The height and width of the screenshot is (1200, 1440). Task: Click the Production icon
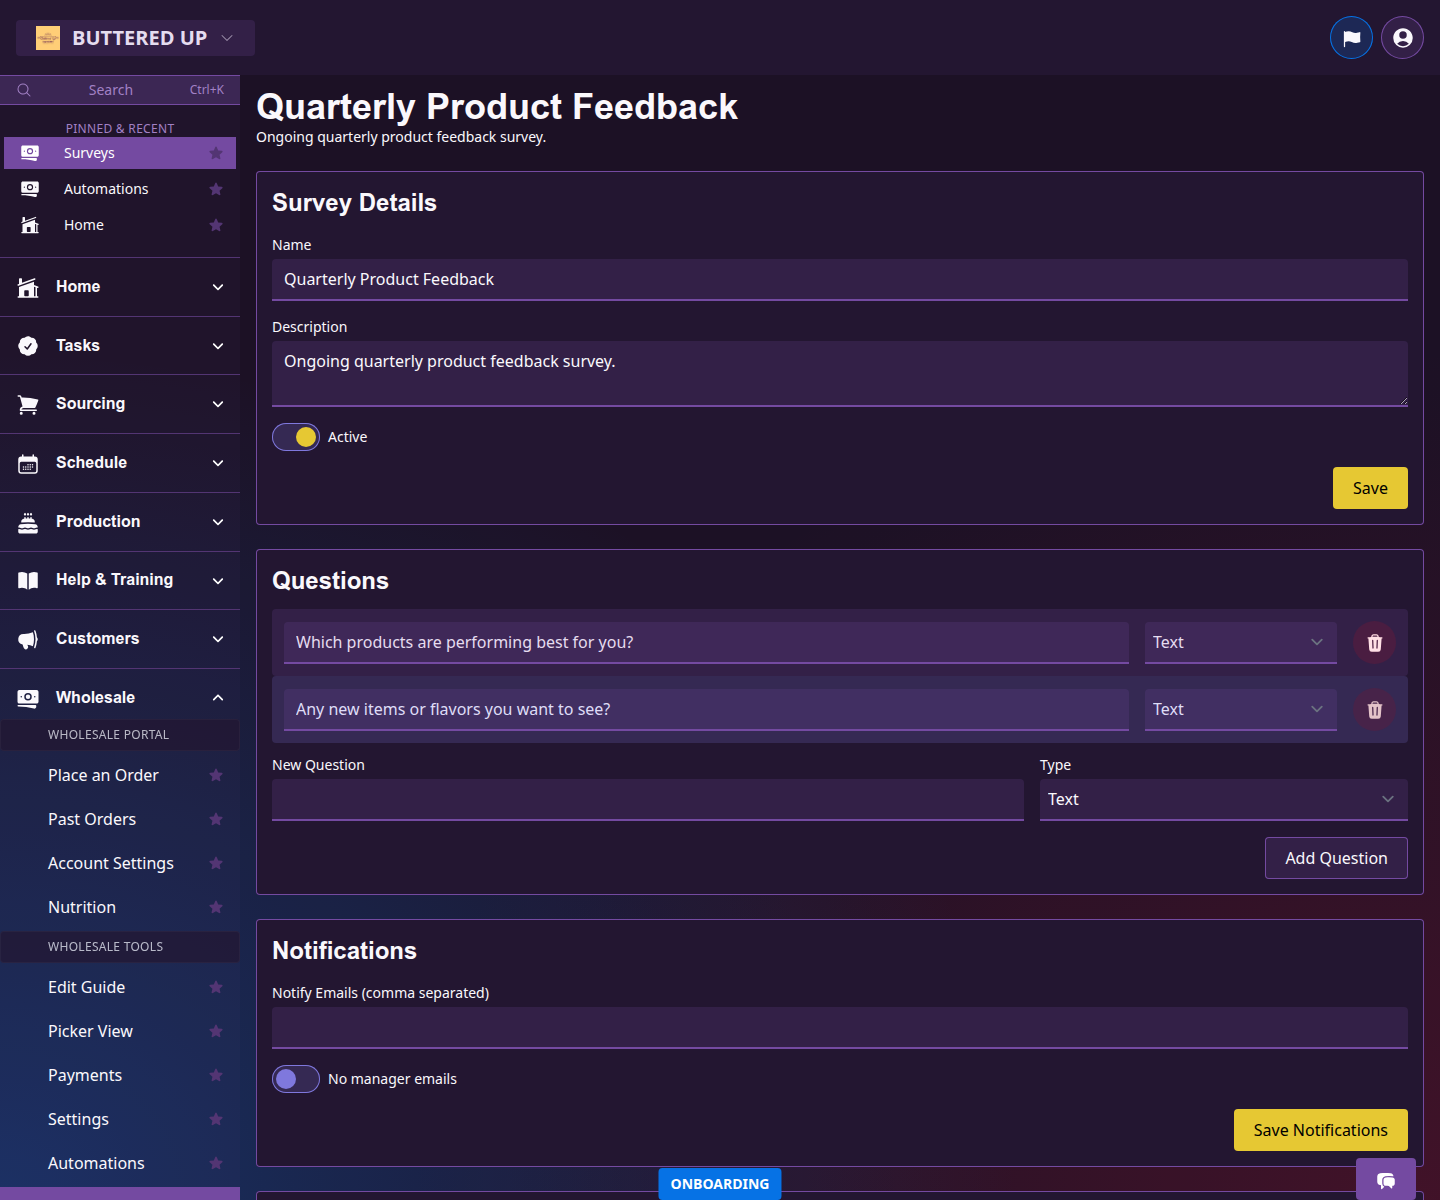tap(28, 521)
